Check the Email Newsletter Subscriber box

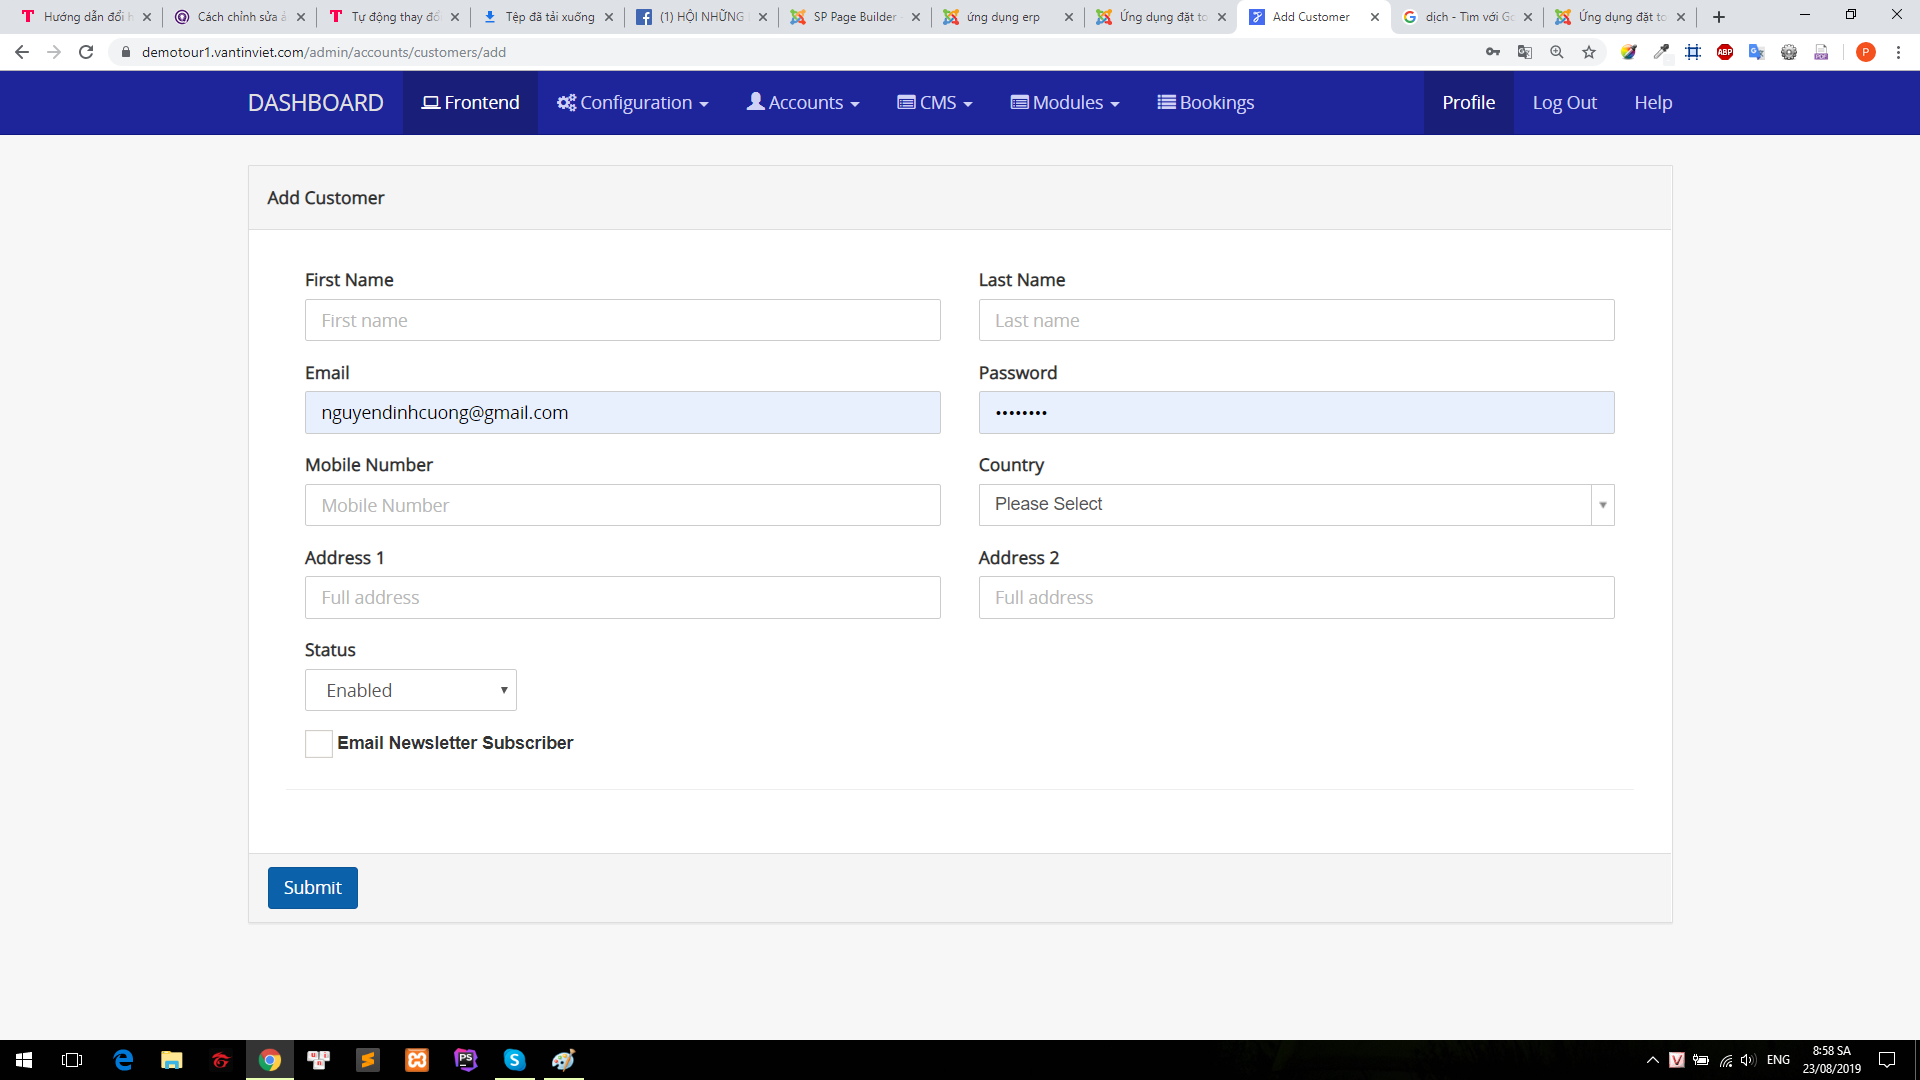(x=319, y=744)
